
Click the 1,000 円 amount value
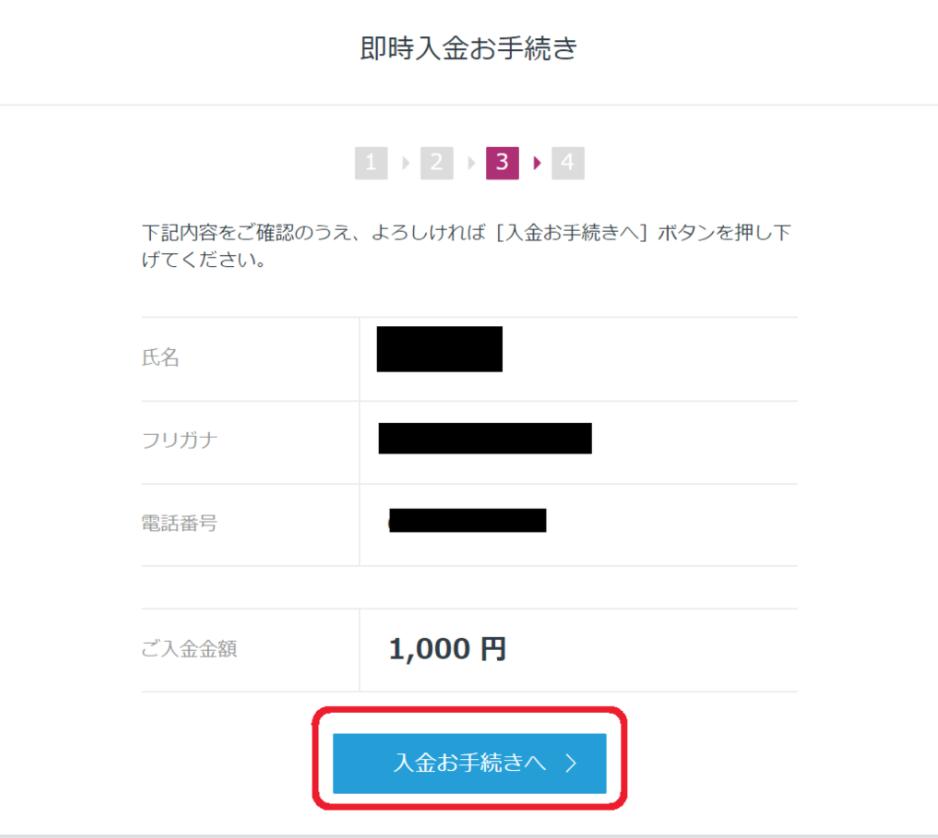447,649
